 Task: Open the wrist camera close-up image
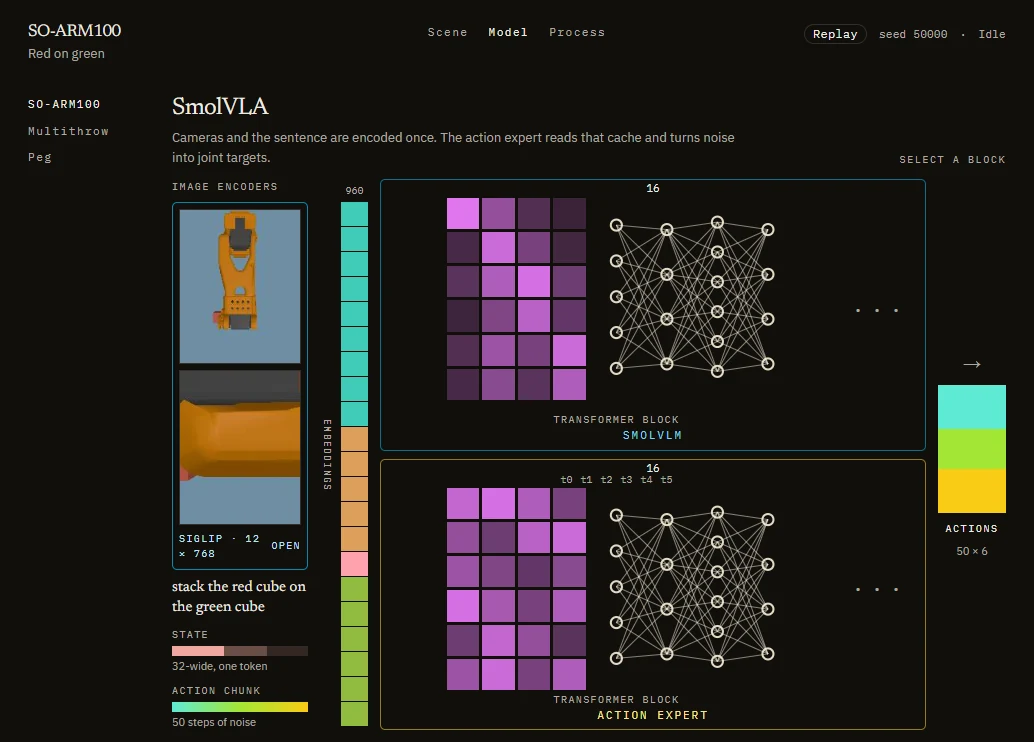coord(240,447)
